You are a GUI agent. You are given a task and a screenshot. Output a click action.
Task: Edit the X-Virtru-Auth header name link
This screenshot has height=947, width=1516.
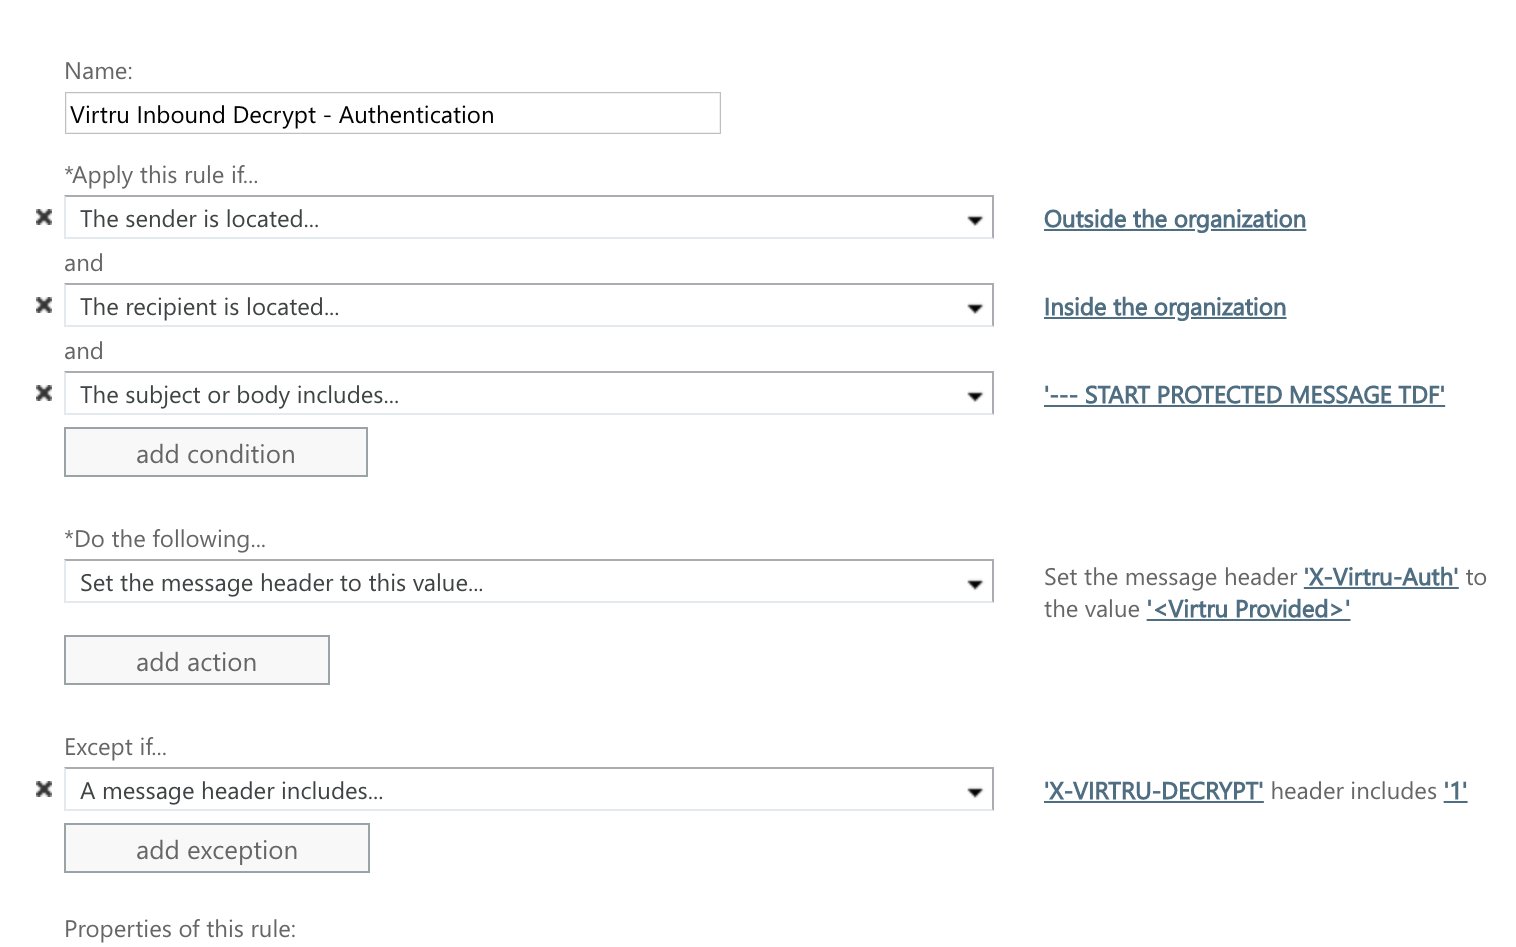(x=1381, y=577)
